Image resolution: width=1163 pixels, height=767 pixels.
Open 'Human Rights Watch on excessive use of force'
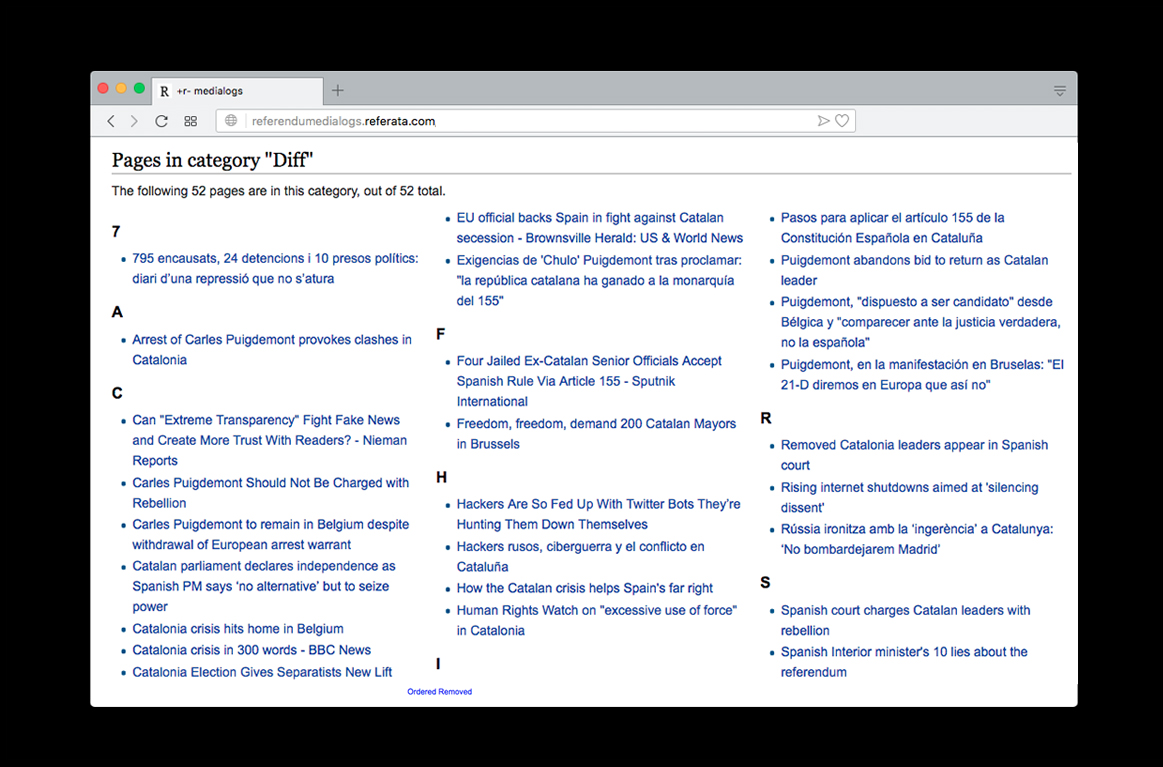tap(596, 620)
